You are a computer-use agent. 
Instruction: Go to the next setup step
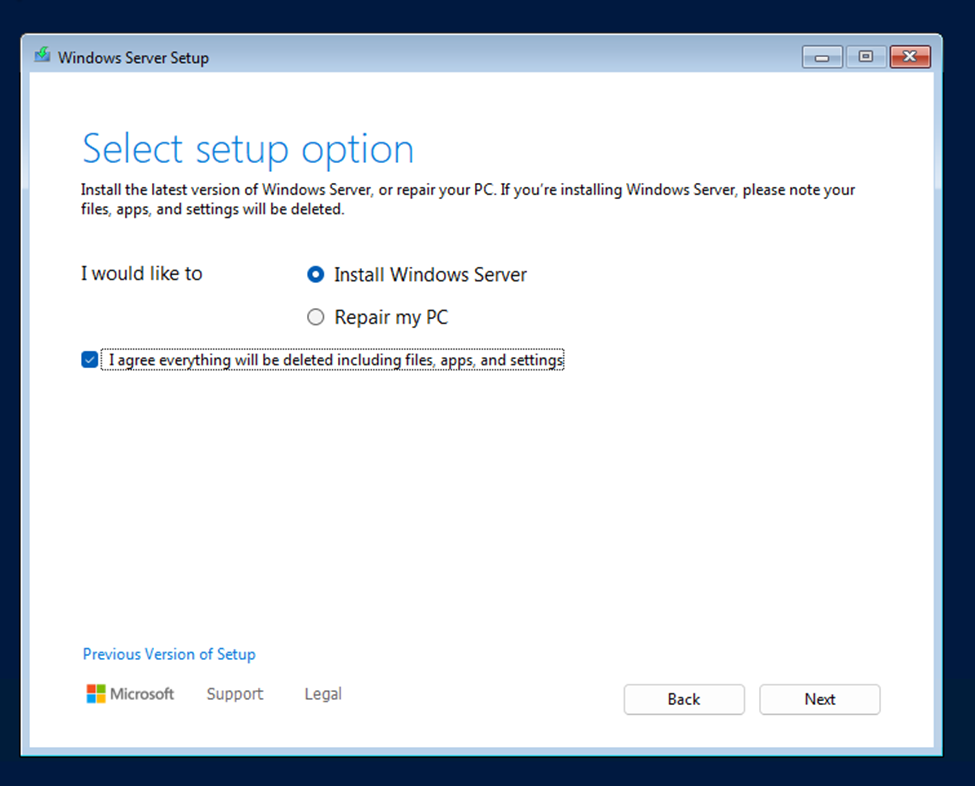click(x=820, y=700)
